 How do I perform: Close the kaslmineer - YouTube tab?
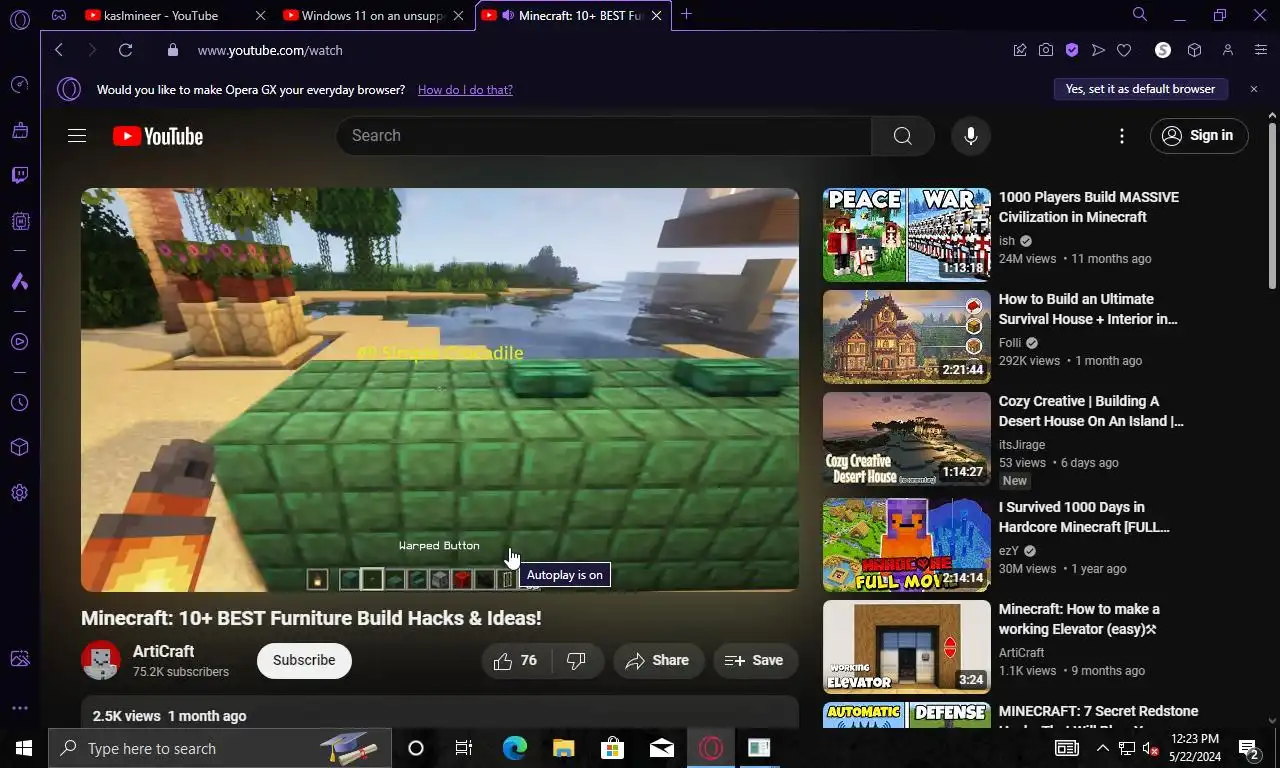[261, 16]
